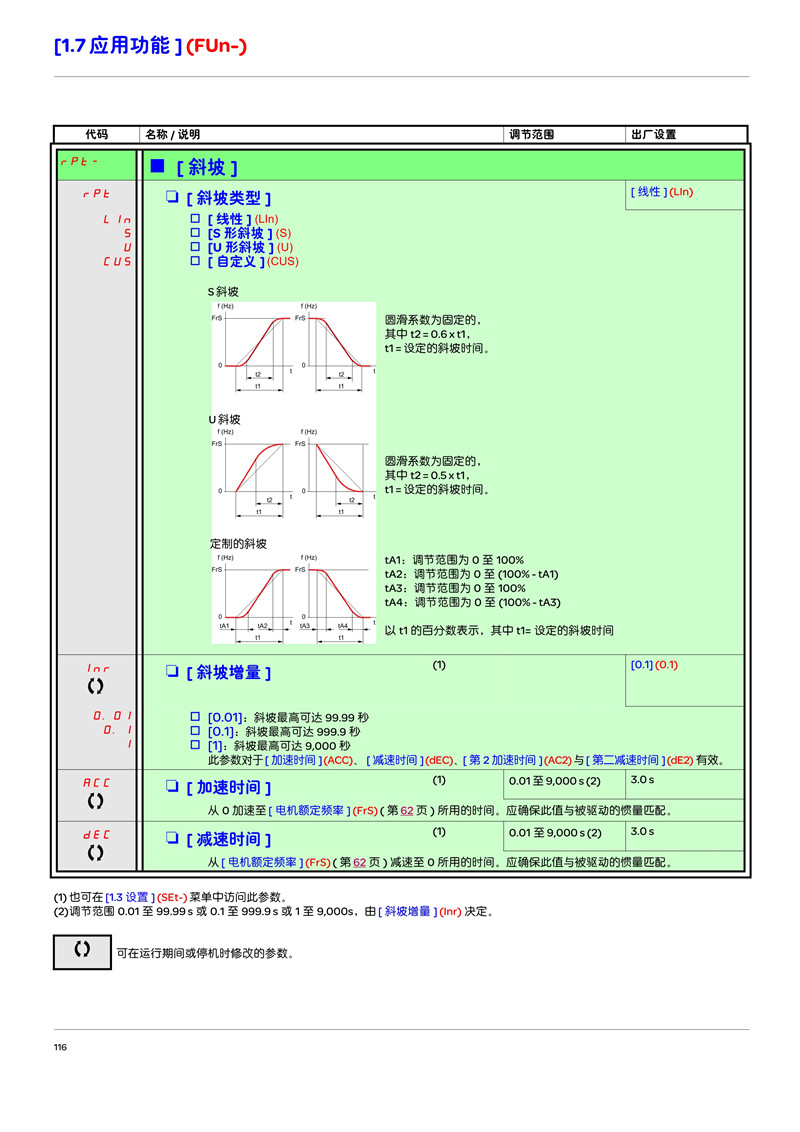Click the square bullet before [自定义] (CUS)
The height and width of the screenshot is (1132, 800).
click(x=195, y=261)
